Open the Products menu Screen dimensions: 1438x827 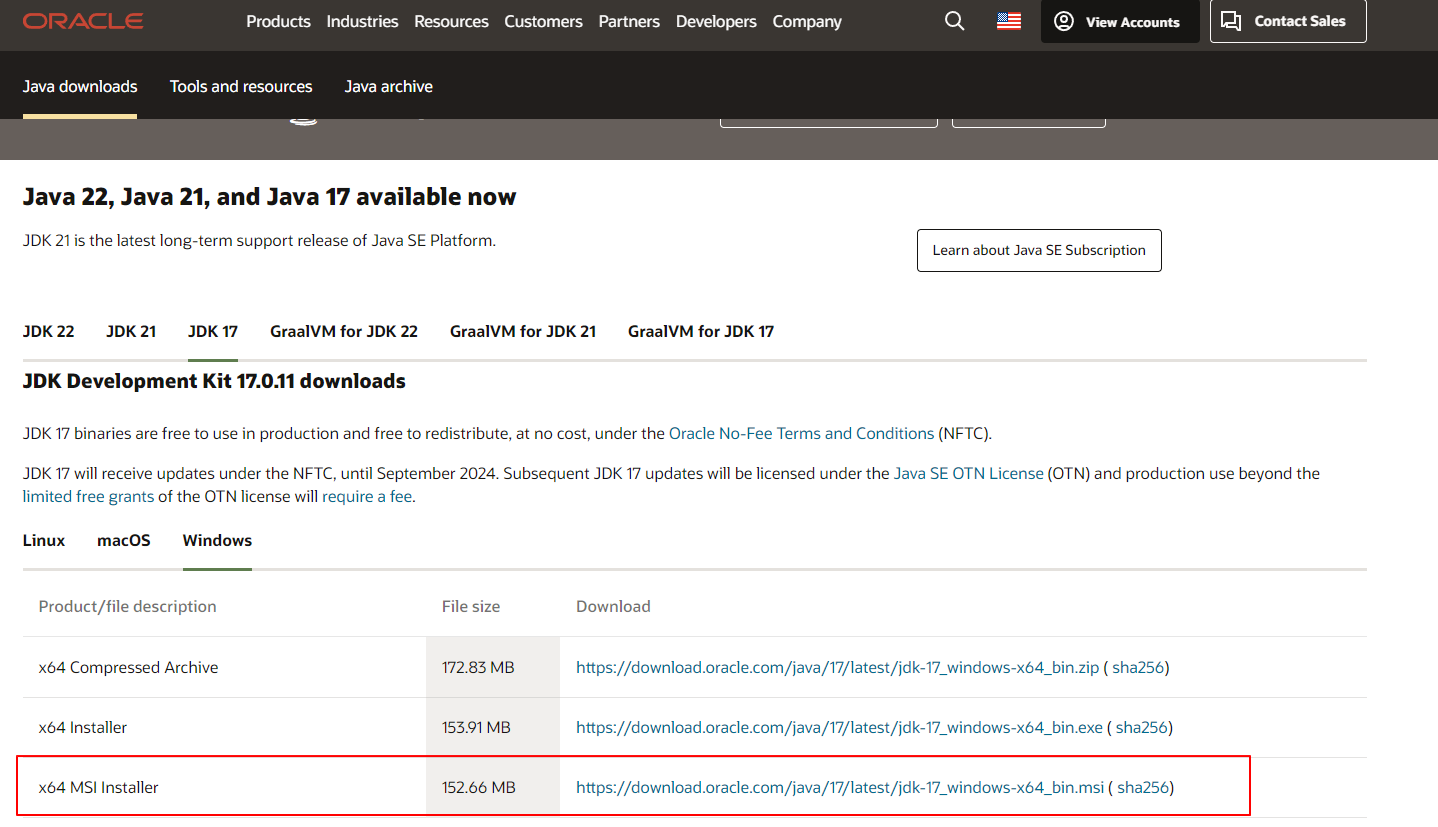278,21
